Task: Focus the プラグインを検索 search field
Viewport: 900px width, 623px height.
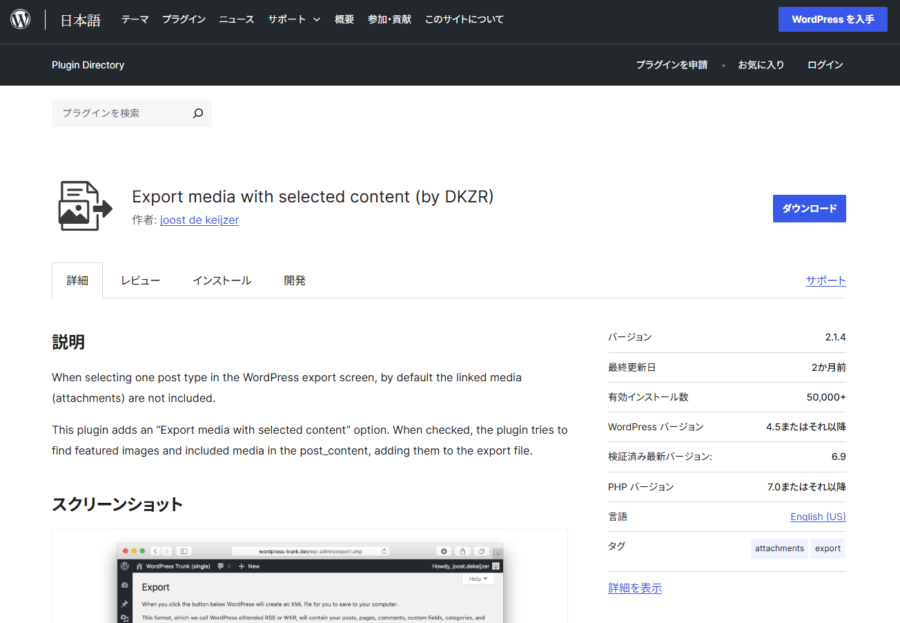Action: point(120,113)
